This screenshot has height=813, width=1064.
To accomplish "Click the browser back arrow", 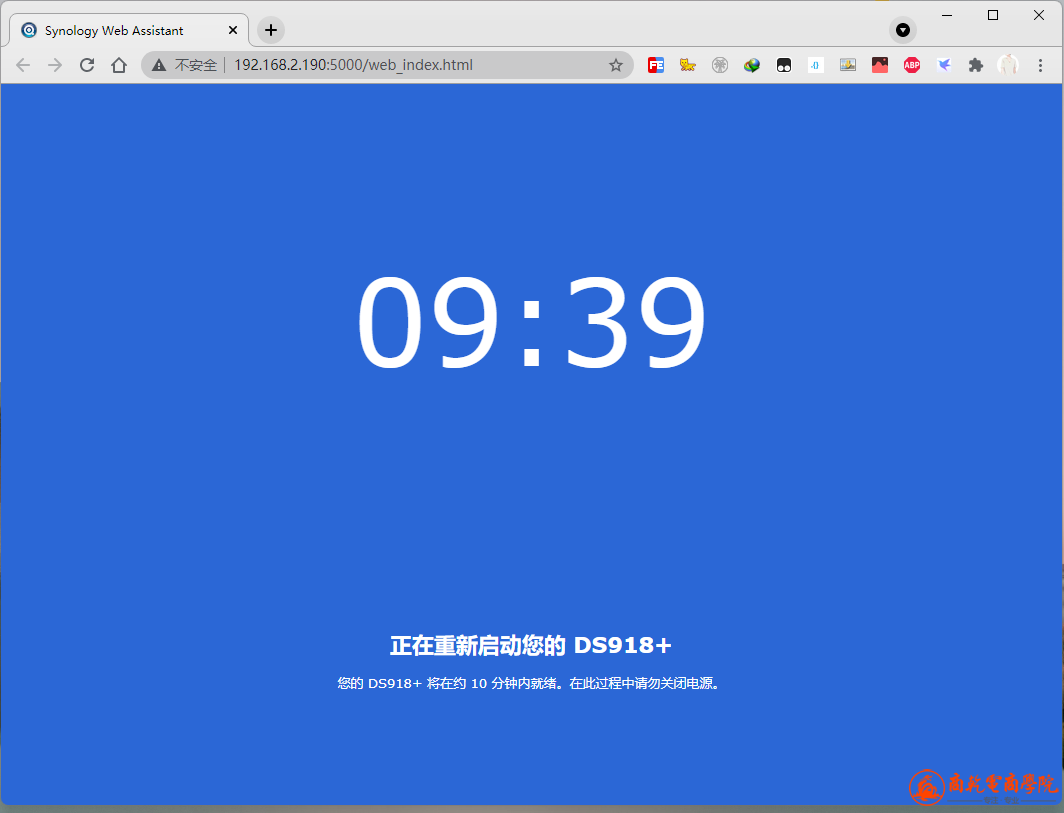I will click(23, 65).
